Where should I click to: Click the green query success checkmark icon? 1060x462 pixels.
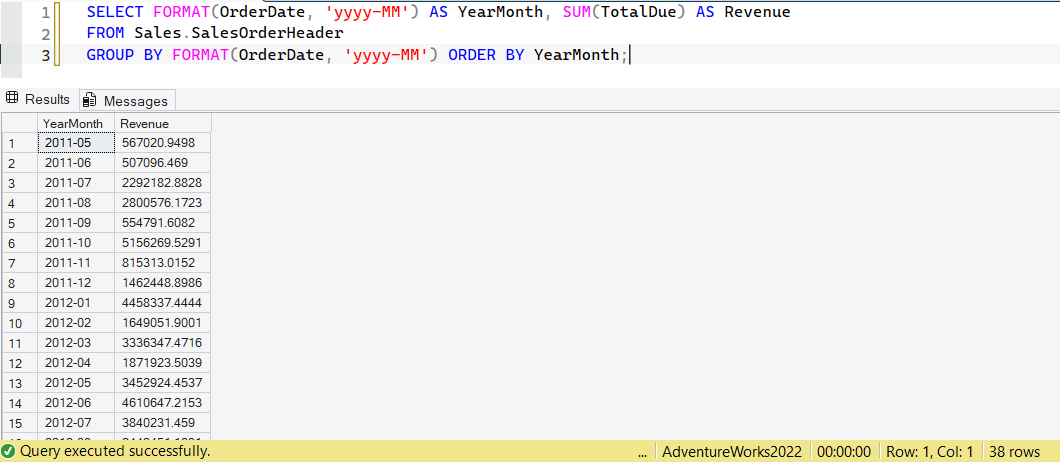click(x=8, y=451)
